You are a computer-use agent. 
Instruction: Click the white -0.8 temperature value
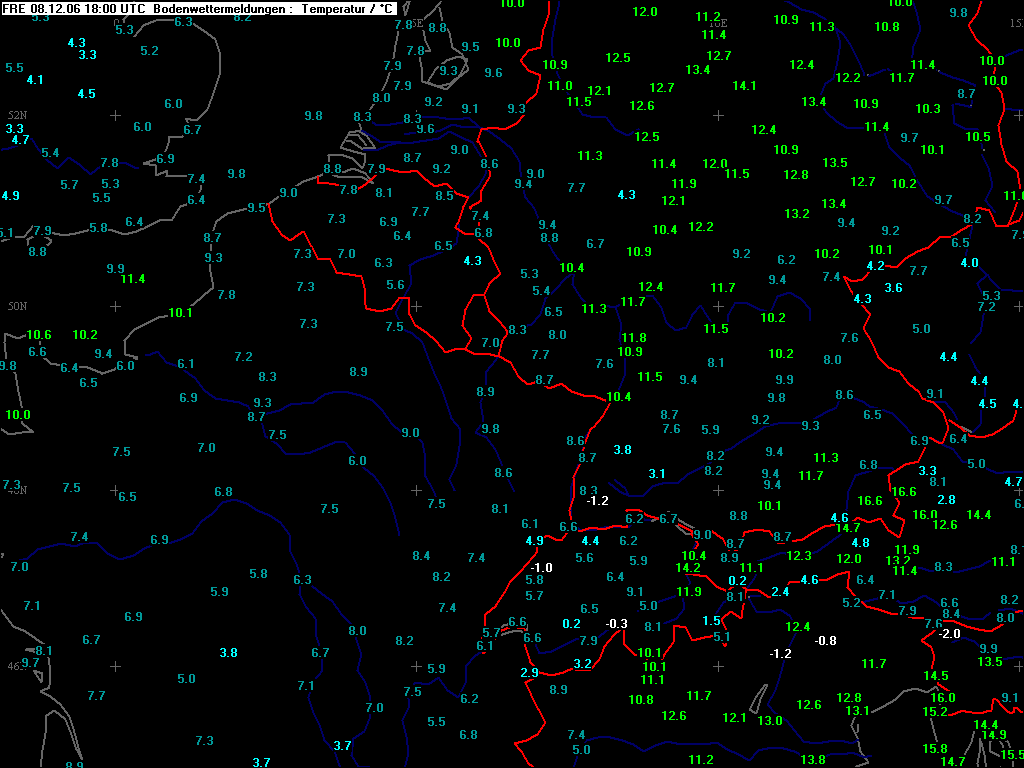[826, 640]
